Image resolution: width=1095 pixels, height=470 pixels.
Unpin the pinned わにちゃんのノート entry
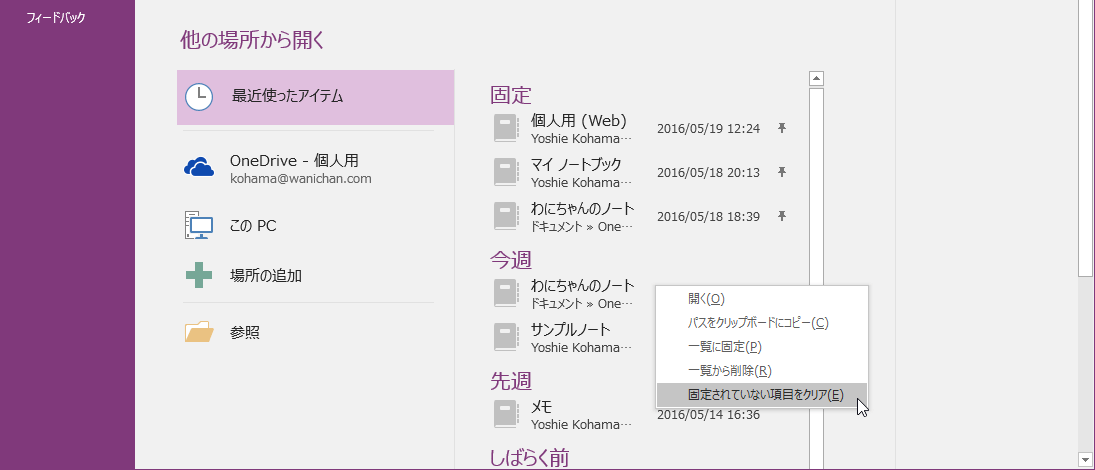click(782, 216)
